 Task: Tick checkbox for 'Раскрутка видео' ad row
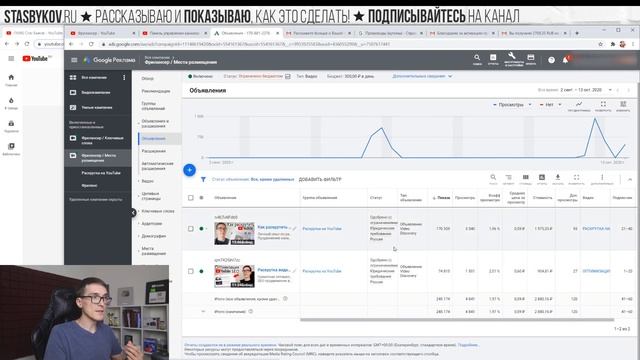coord(191,271)
